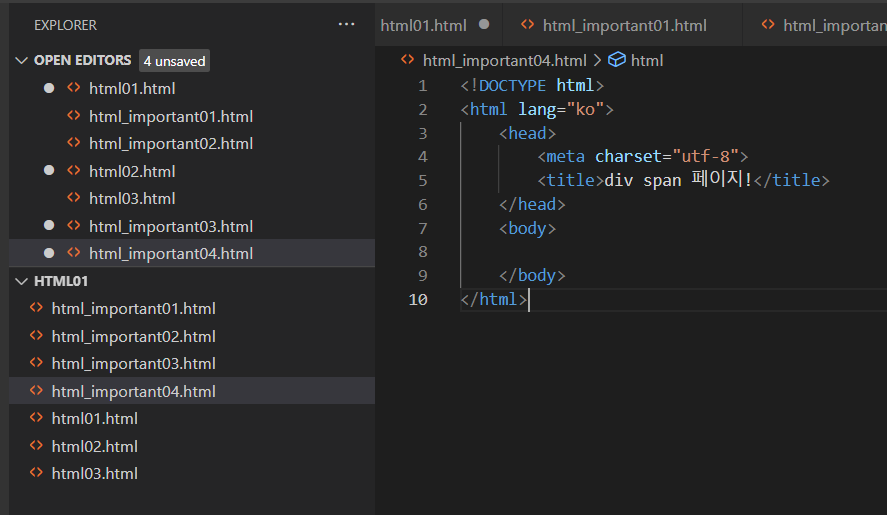
Task: Click the closing </html> tag
Action: tap(493, 299)
